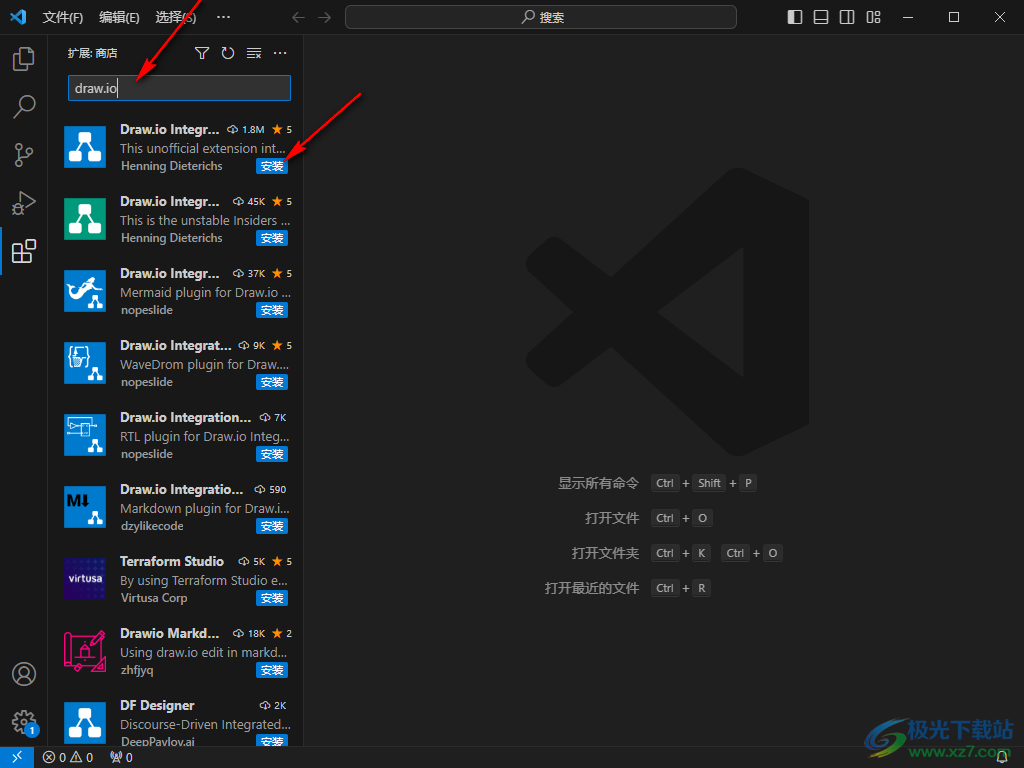The width and height of the screenshot is (1024, 768).
Task: Open errors and warnings status item
Action: (x=68, y=757)
